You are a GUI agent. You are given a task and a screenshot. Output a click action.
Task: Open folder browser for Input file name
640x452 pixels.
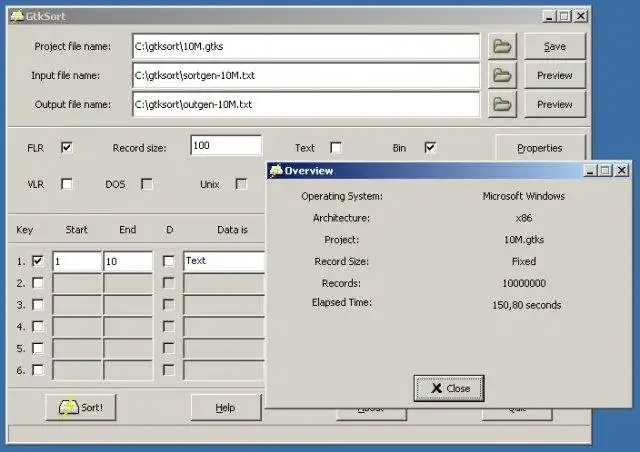tap(502, 75)
